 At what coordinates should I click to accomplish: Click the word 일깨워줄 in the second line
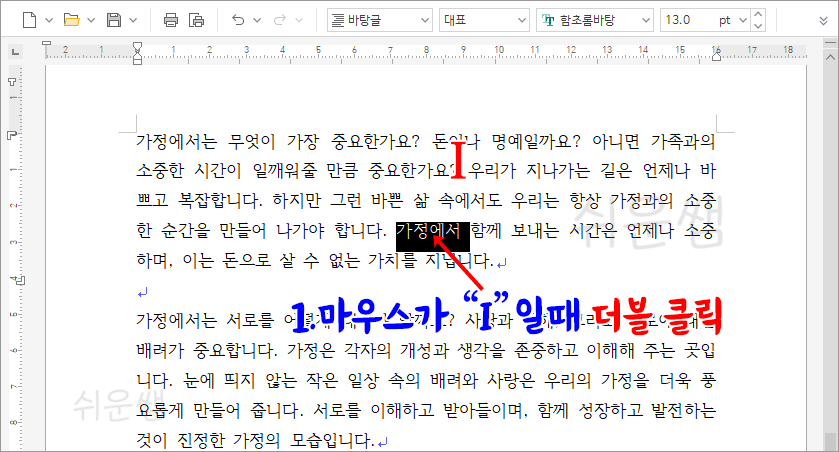[x=285, y=171]
